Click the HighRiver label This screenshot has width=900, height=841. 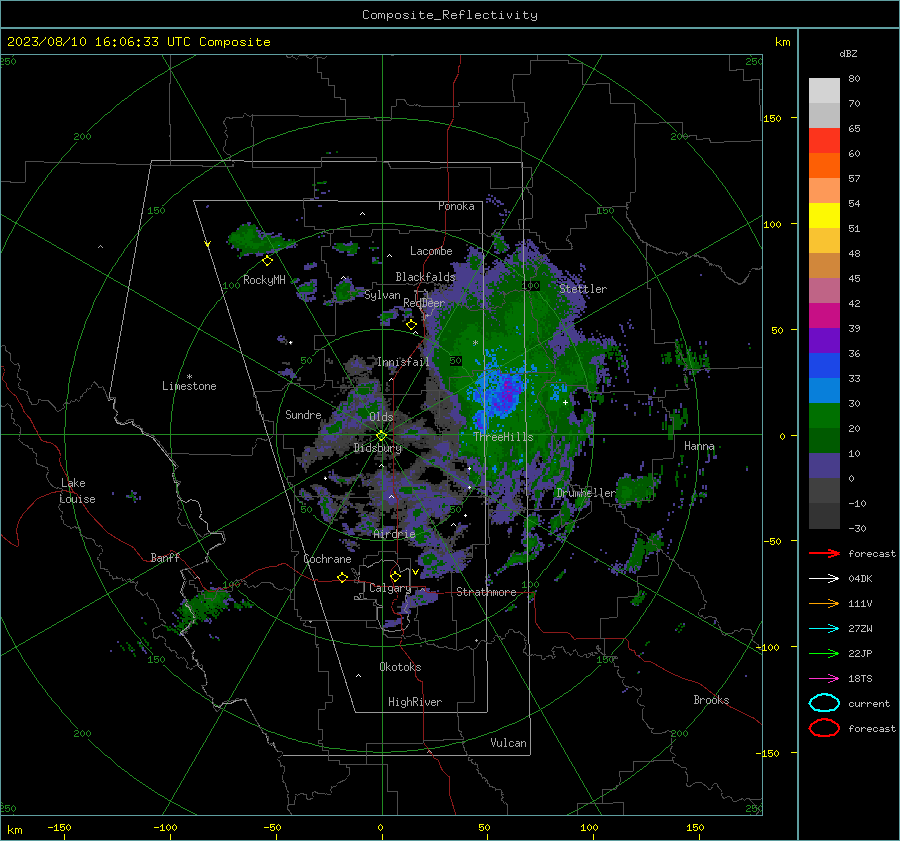pos(415,702)
